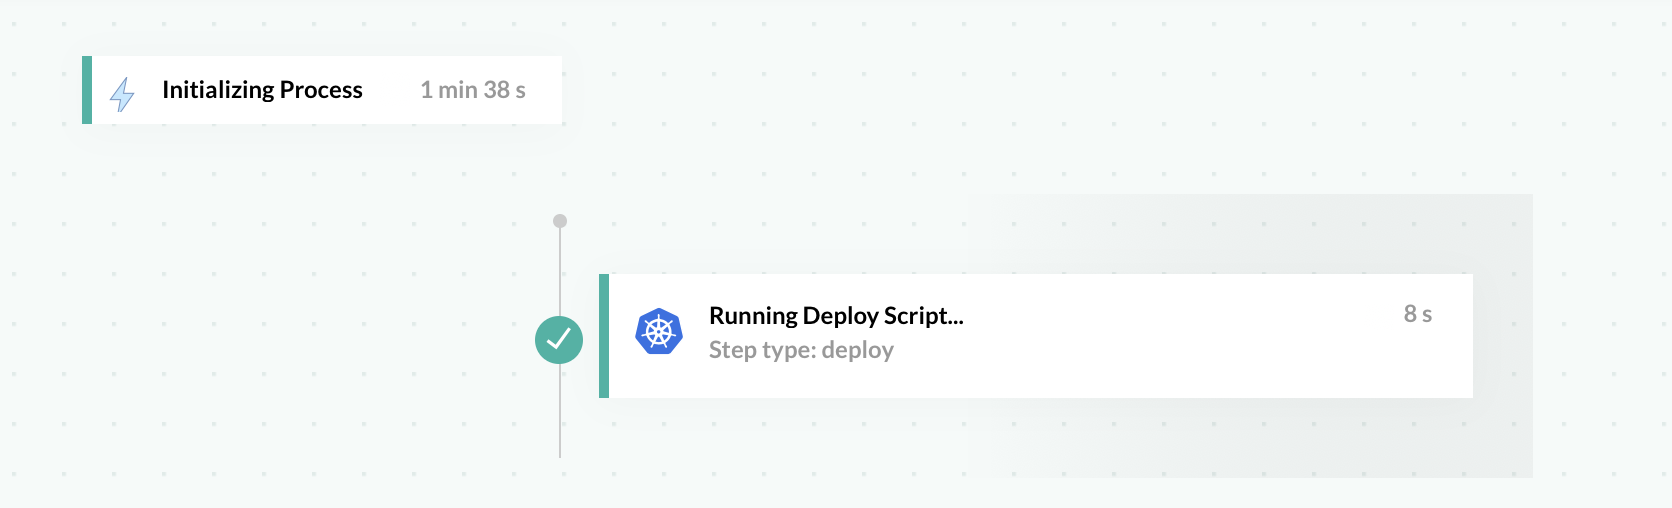Click the Step type: deploy subtitle
Viewport: 1672px width, 508px height.
click(x=801, y=350)
